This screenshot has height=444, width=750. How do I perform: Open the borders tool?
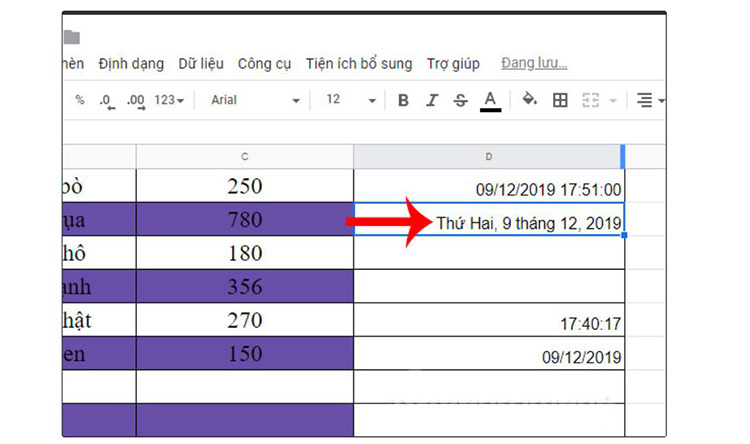[560, 100]
